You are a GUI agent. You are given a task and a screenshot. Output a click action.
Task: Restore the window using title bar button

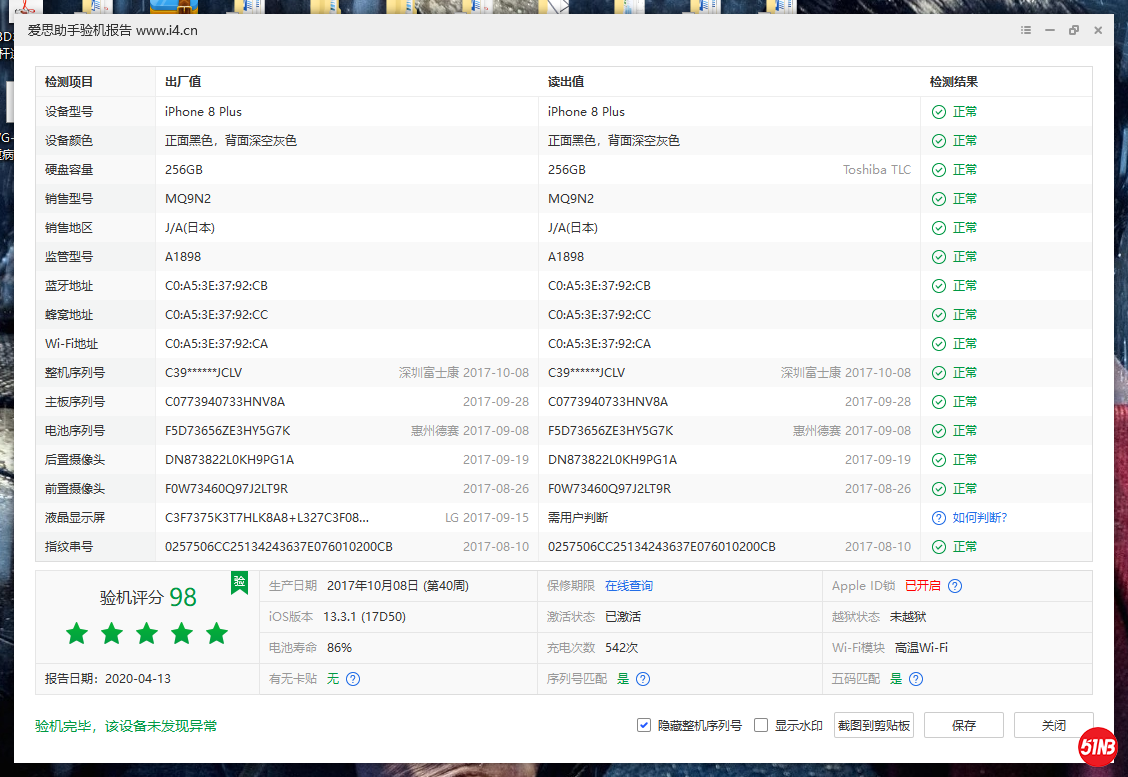click(1074, 30)
